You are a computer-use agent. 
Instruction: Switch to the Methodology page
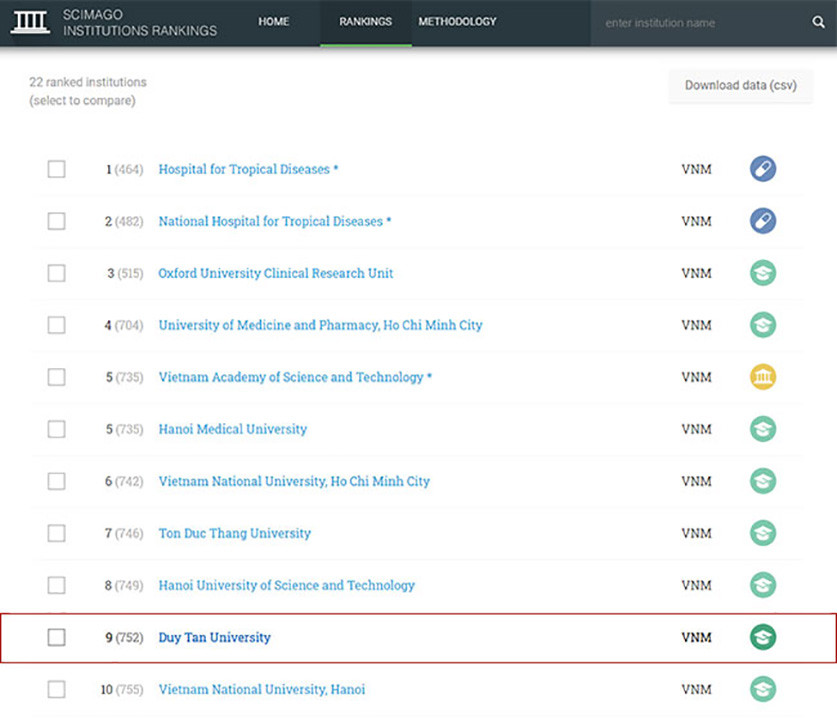[x=457, y=22]
